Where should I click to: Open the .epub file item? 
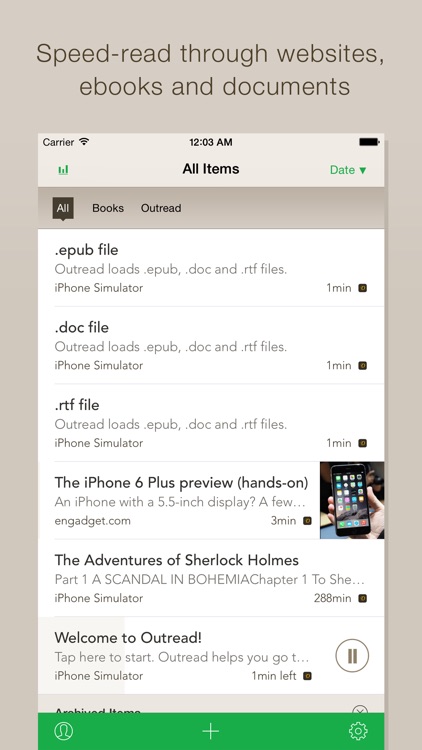[x=211, y=268]
